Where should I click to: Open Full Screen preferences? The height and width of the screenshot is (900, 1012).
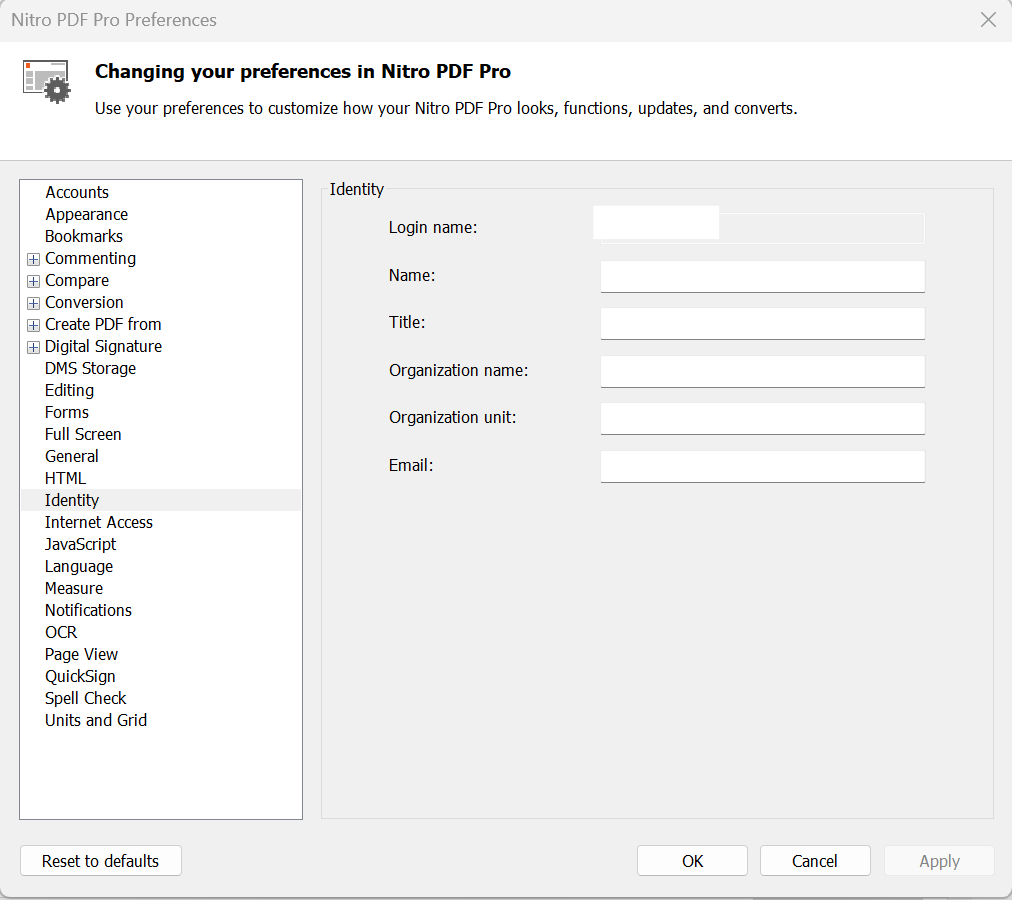pyautogui.click(x=83, y=434)
